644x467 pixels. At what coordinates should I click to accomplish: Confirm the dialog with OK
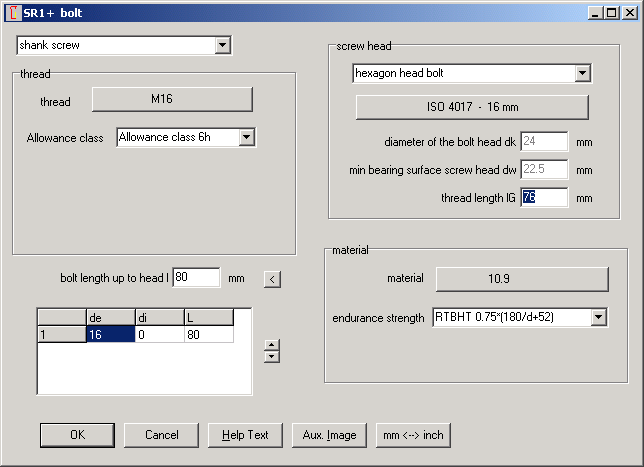(x=77, y=435)
